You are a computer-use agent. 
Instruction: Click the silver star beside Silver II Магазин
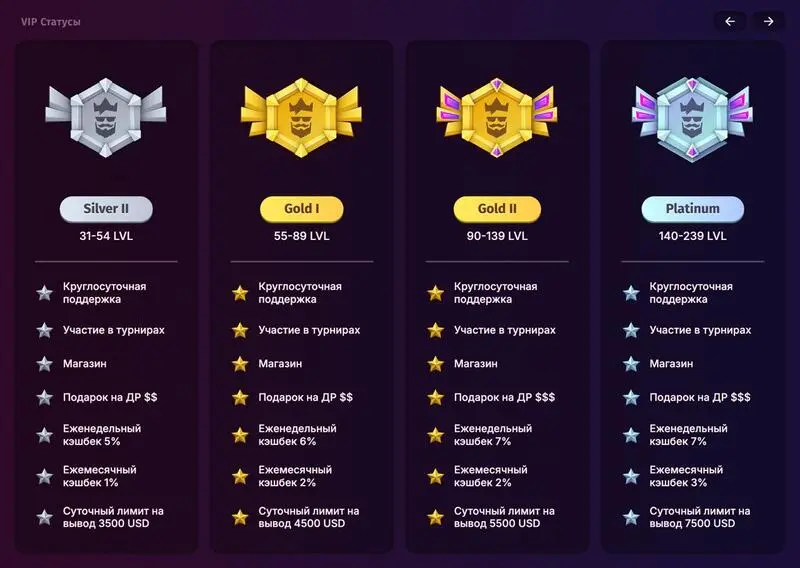tap(44, 364)
